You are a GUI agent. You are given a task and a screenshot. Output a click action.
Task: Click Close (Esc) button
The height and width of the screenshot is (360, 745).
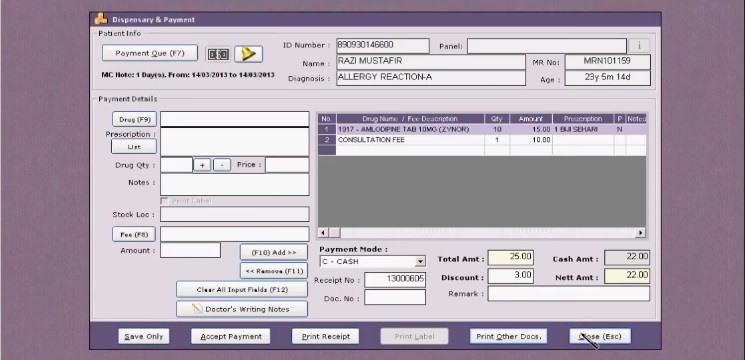coord(600,336)
